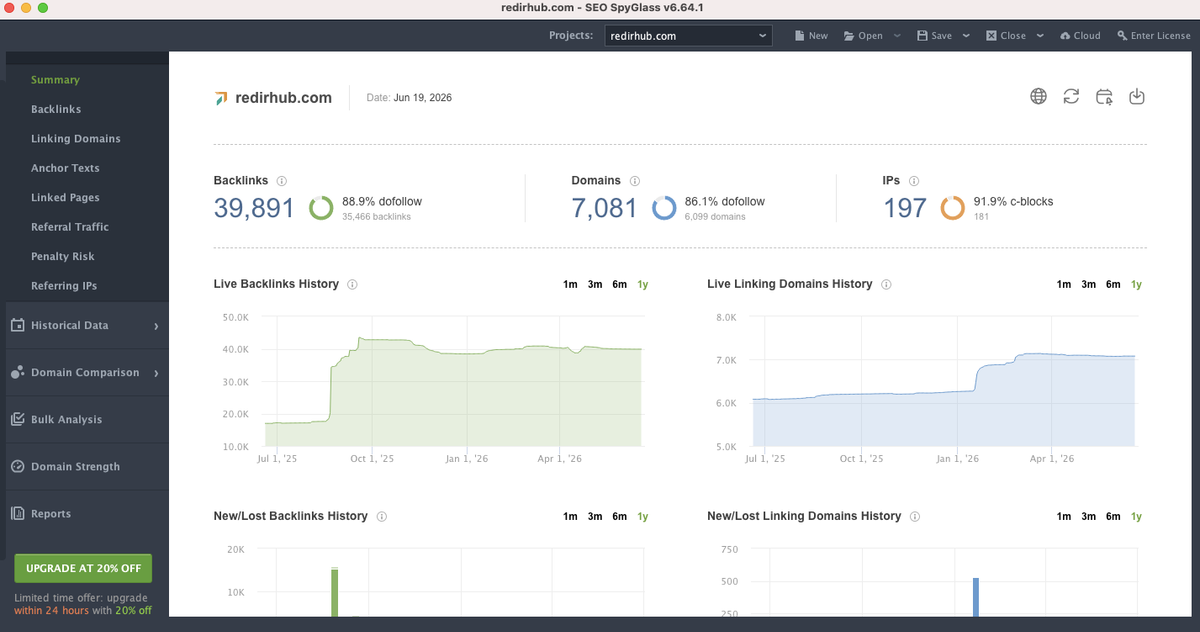This screenshot has width=1200, height=632.
Task: Set Live Backlinks History range to 1y
Action: 643,284
